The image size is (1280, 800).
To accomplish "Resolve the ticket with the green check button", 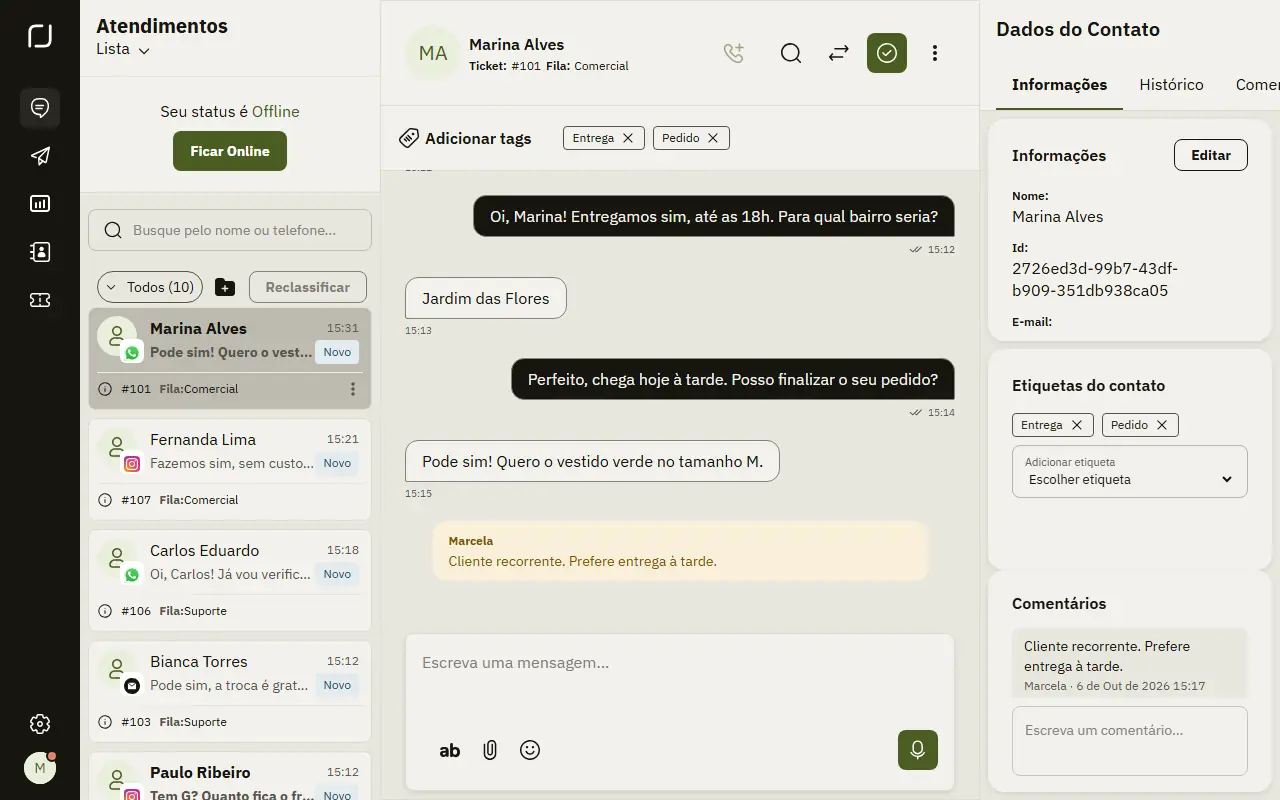I will (x=887, y=53).
